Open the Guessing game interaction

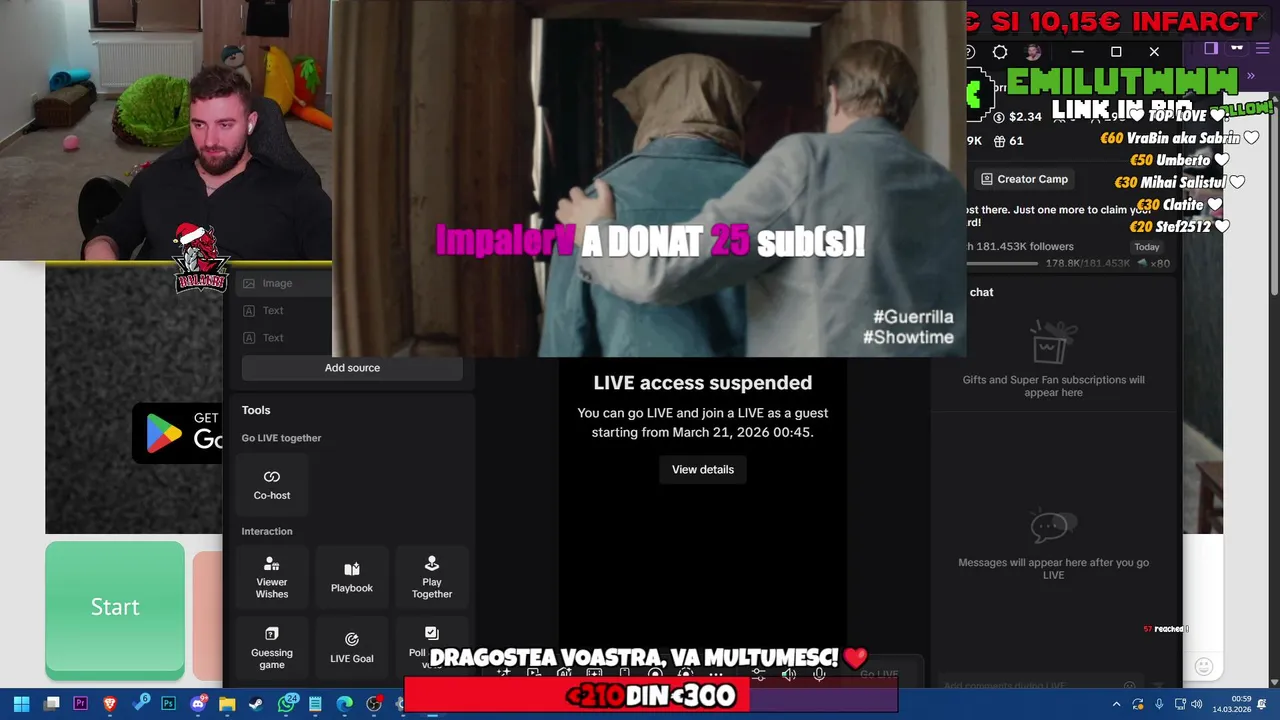point(271,647)
